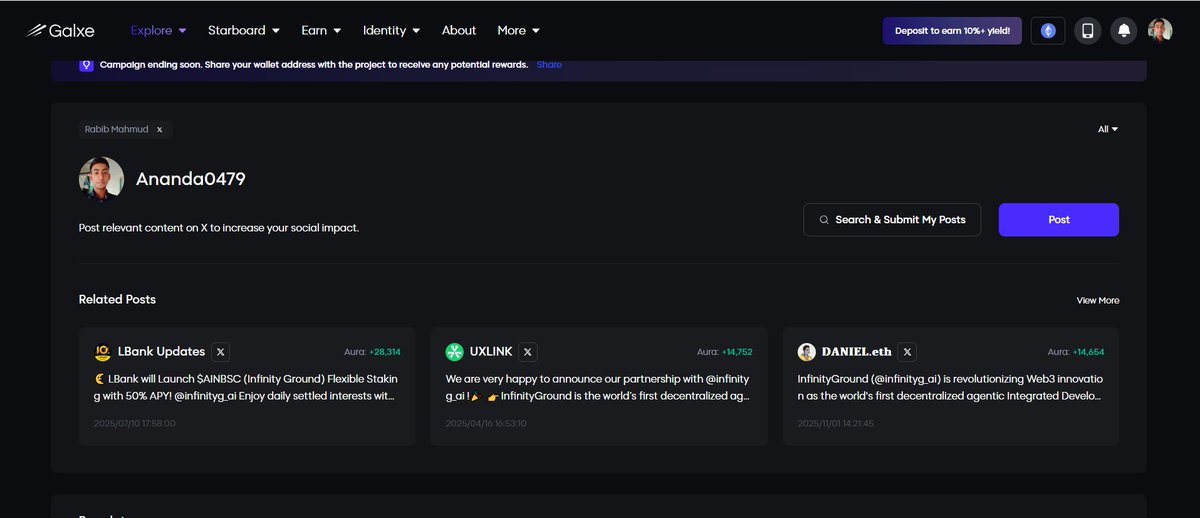The width and height of the screenshot is (1200, 518).
Task: Click the Ananda0479 profile picture
Action: pos(101,179)
